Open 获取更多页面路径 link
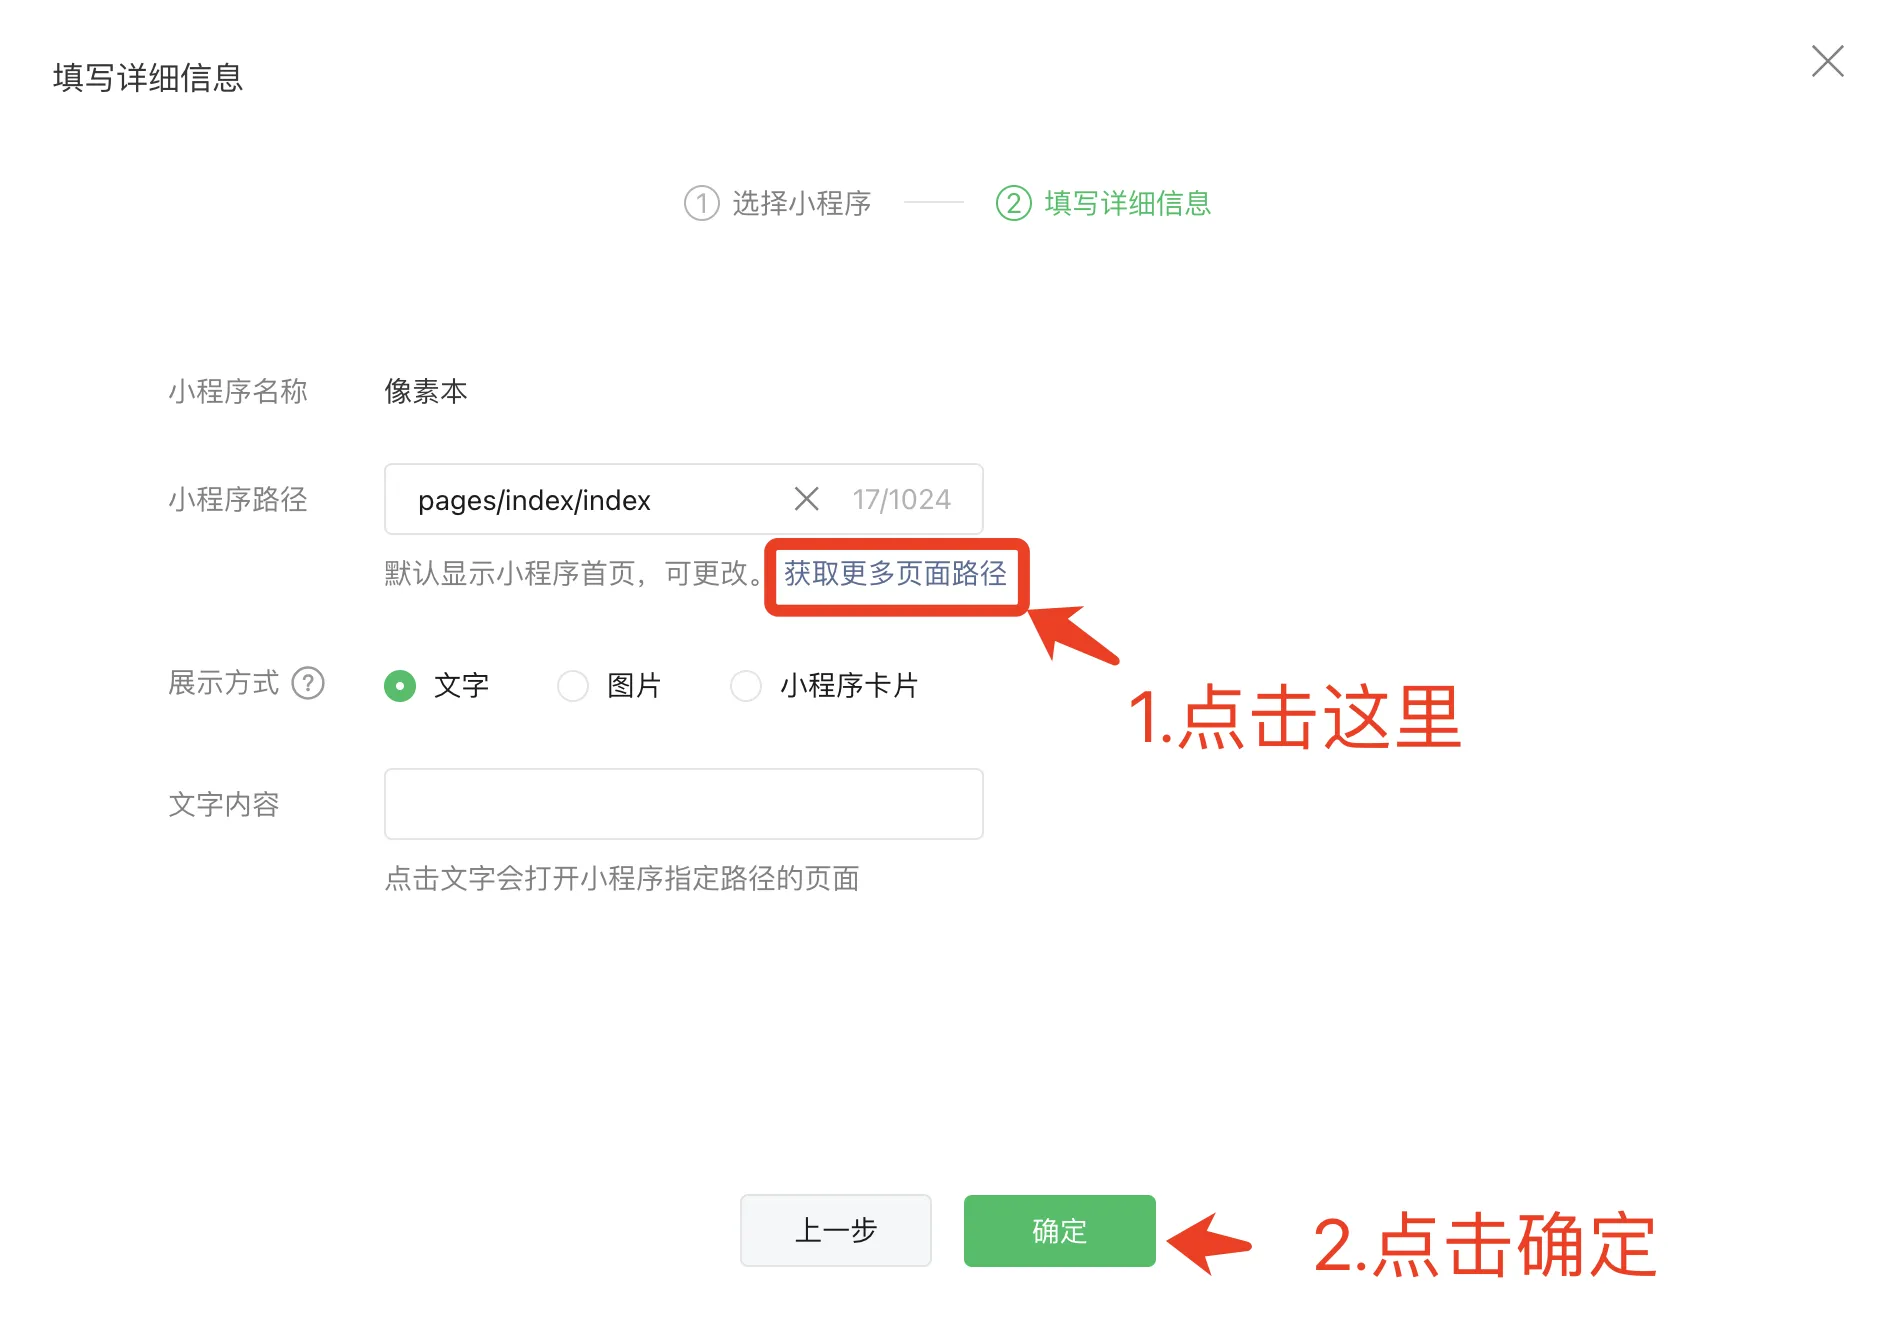Image resolution: width=1904 pixels, height=1326 pixels. (895, 573)
